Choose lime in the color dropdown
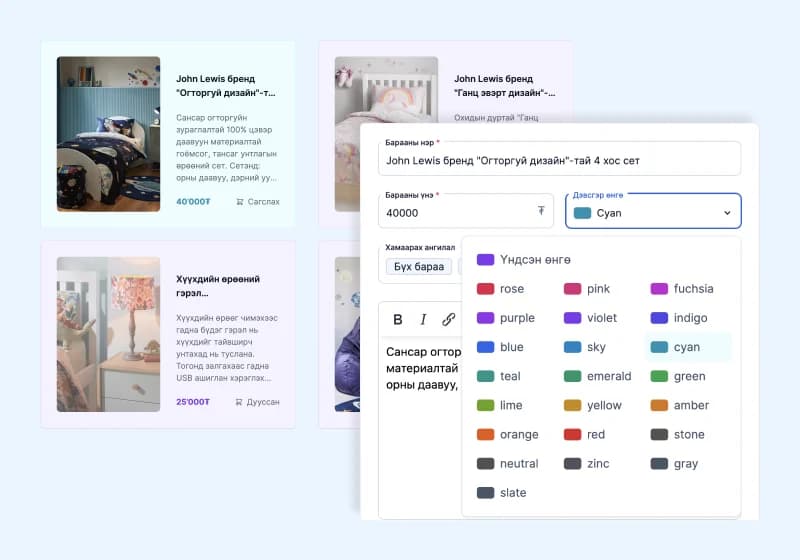The width and height of the screenshot is (800, 560). point(499,405)
